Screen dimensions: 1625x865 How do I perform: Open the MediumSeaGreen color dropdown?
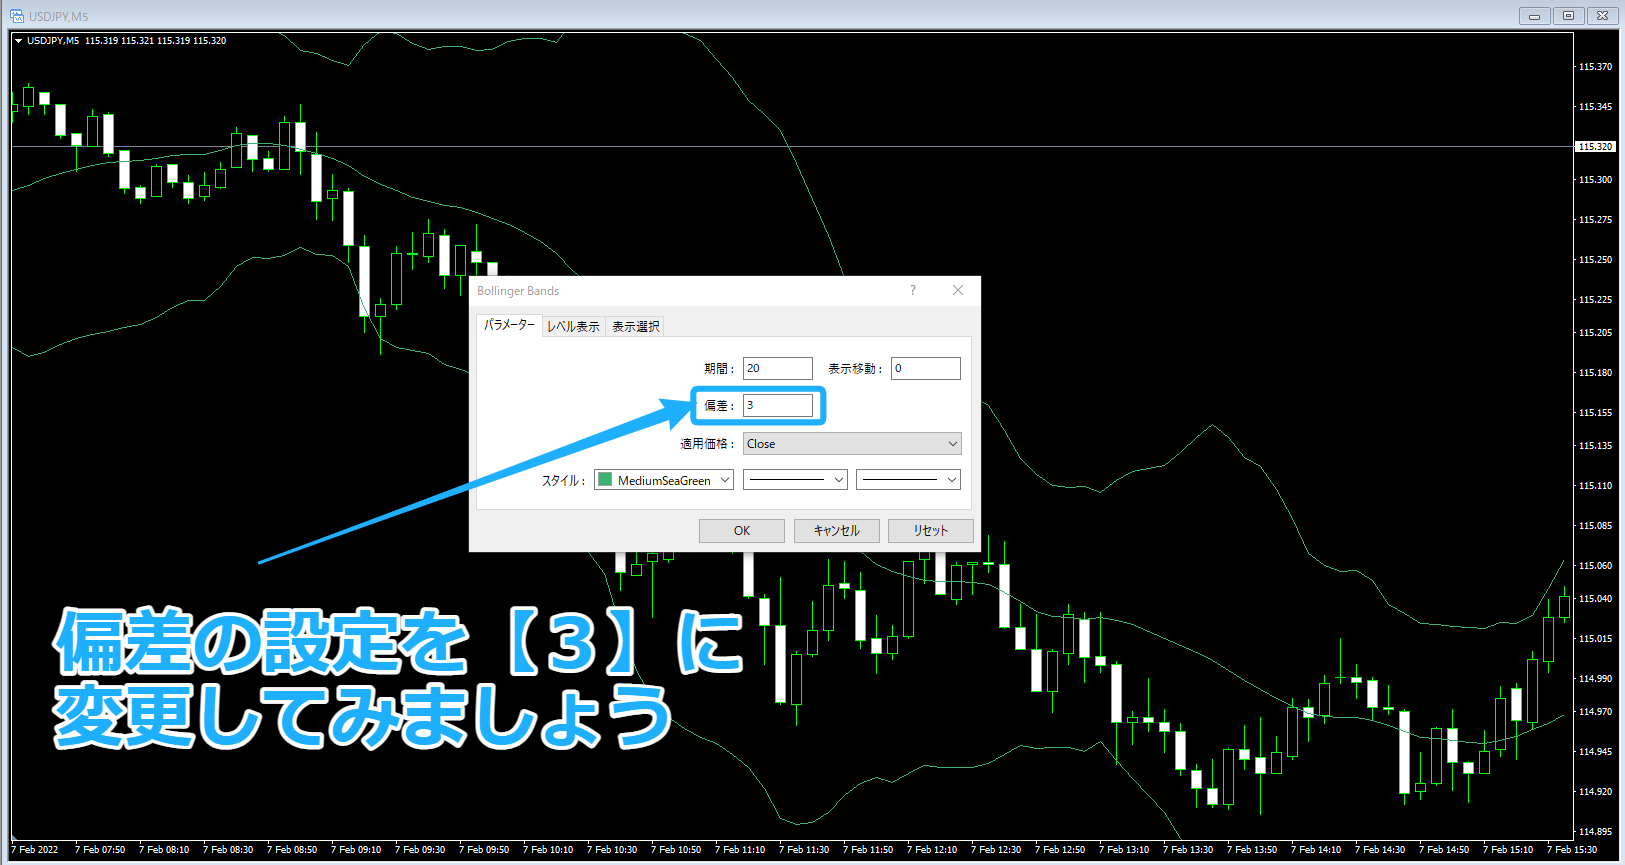pos(664,480)
